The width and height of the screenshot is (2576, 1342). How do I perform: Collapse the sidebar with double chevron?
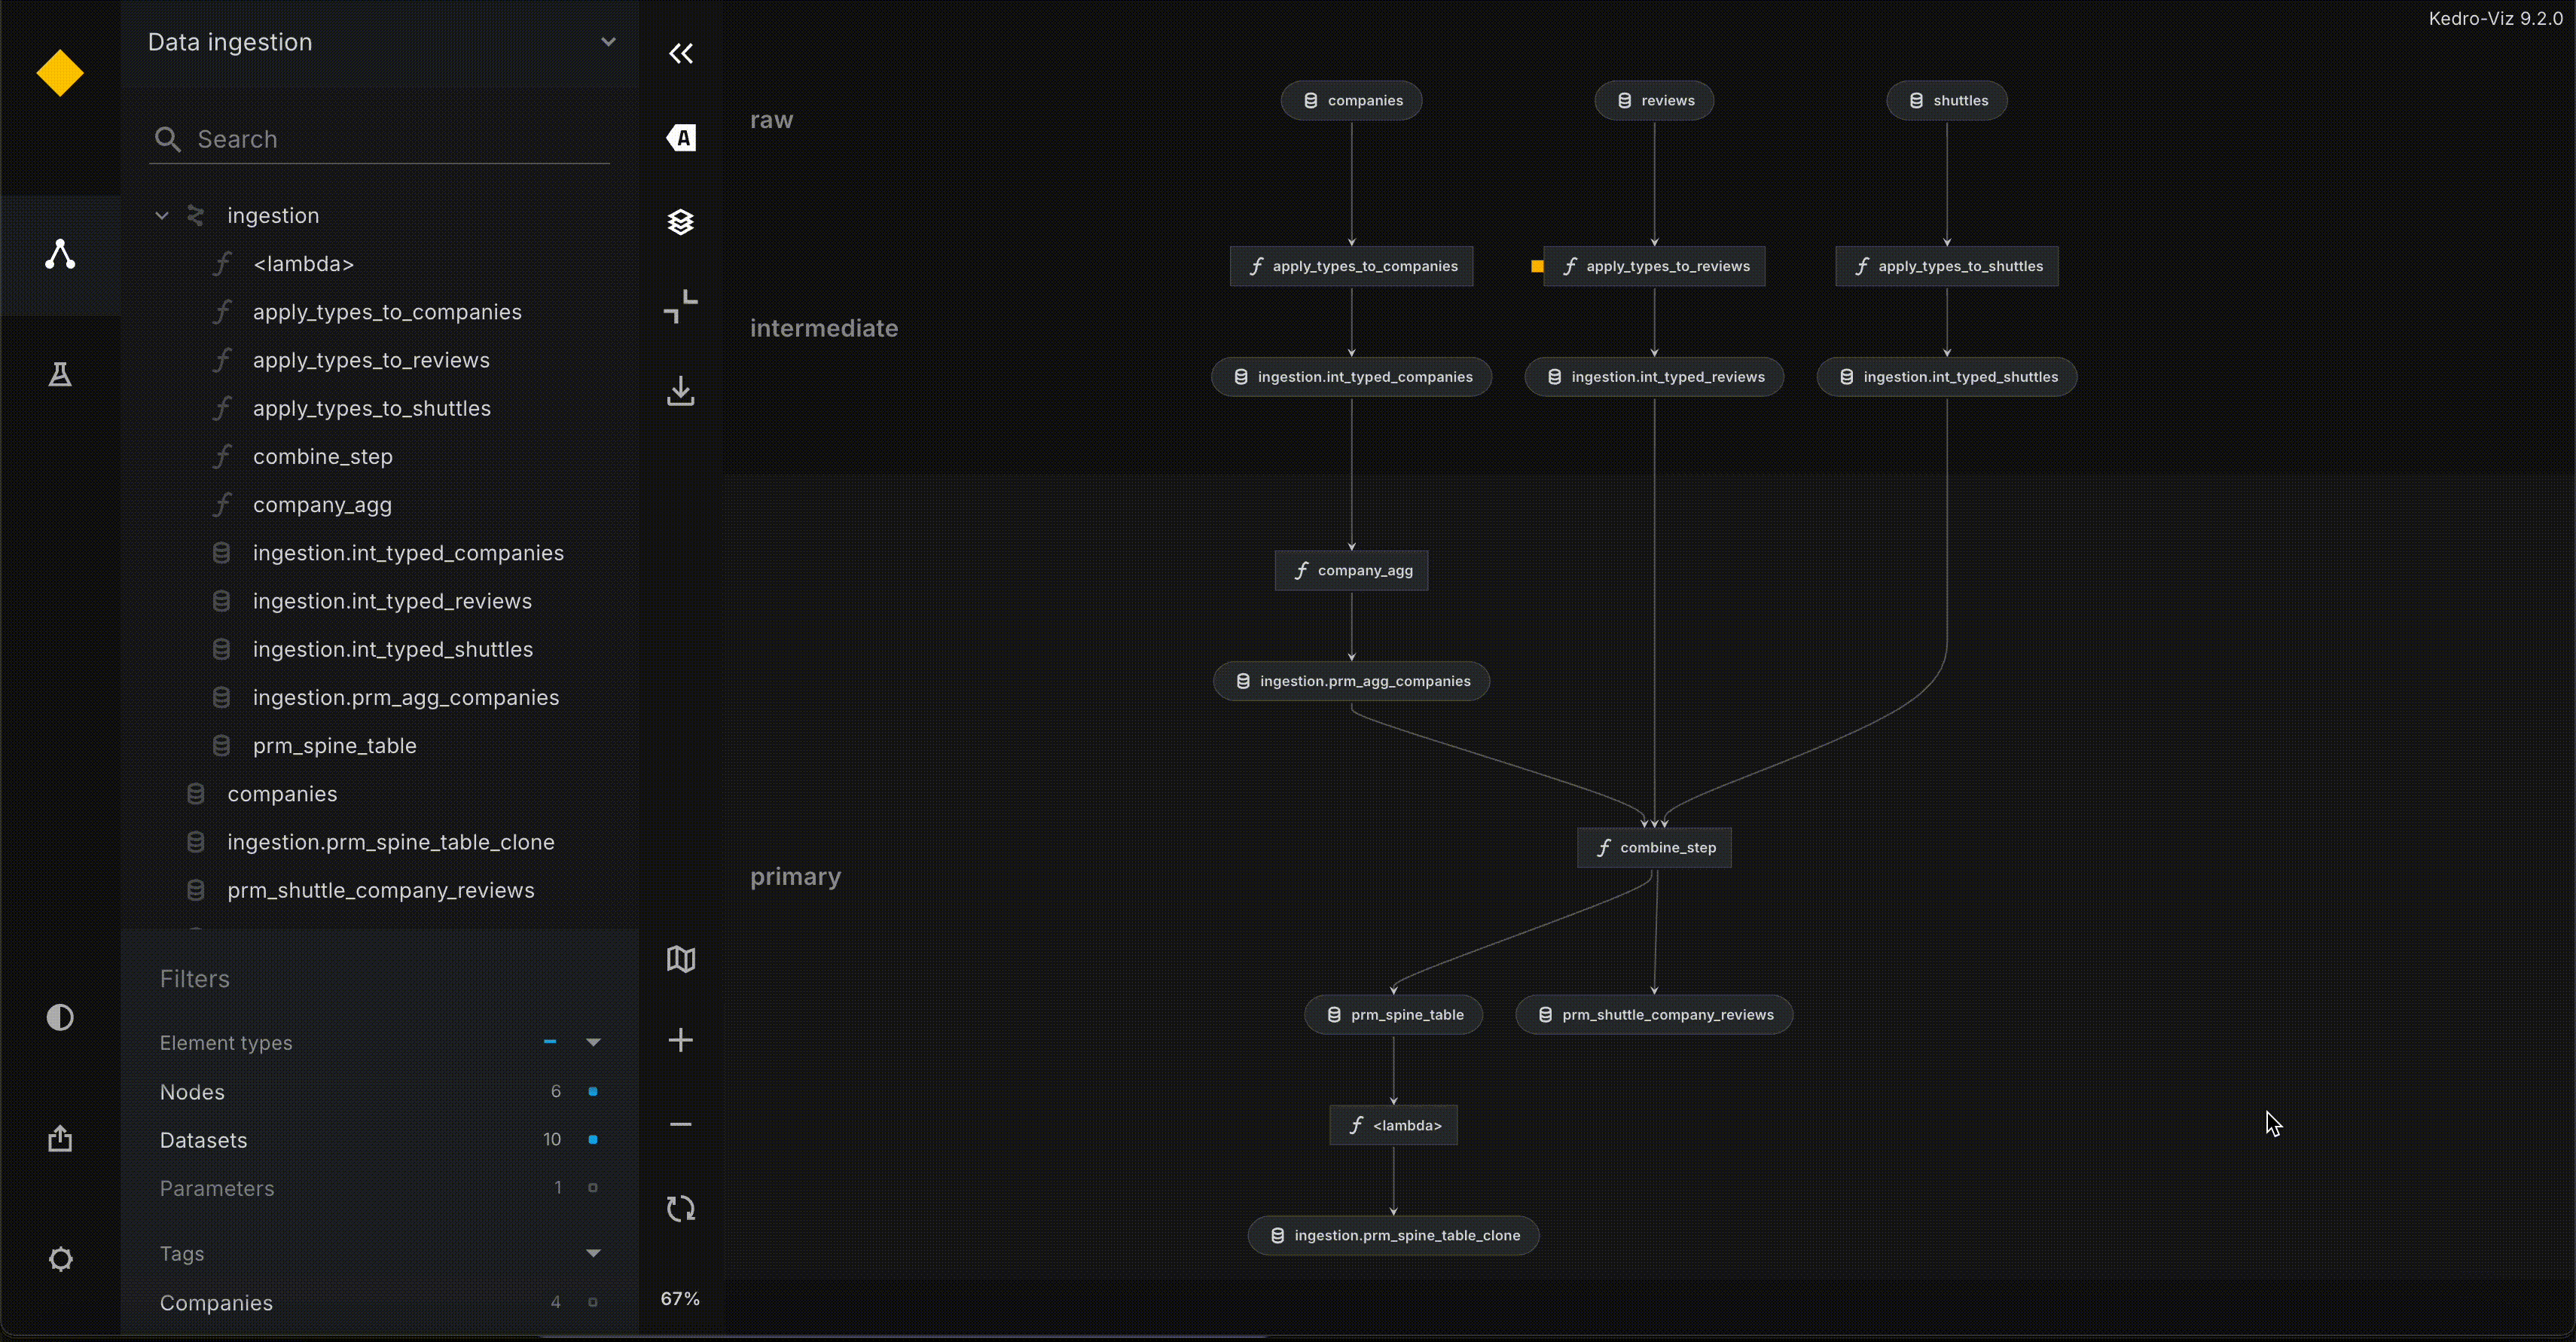pos(681,54)
